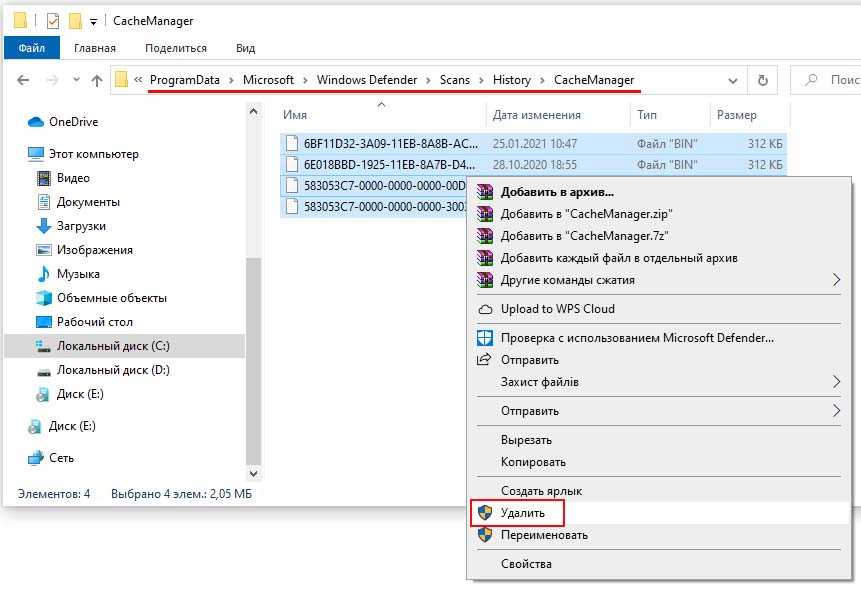Image resolution: width=861 pixels, height=596 pixels.
Task: Click the Музыка note icon in sidebar
Action: pyautogui.click(x=43, y=274)
